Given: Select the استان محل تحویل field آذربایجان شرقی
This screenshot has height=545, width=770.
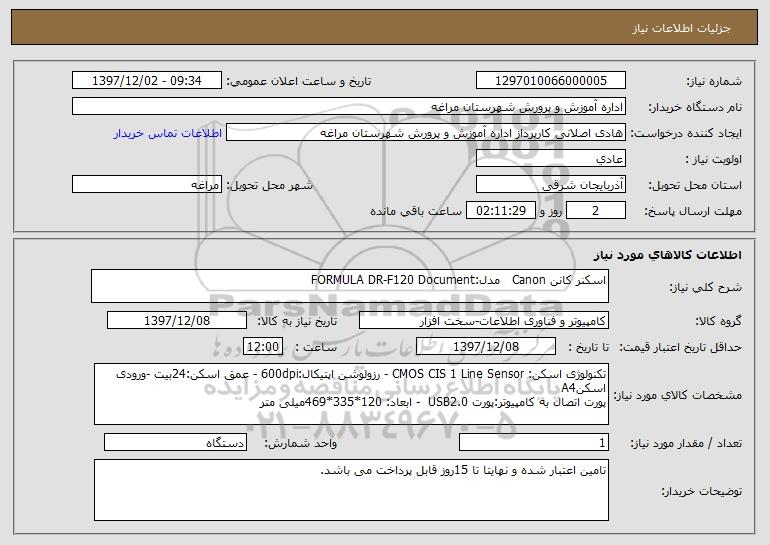Looking at the screenshot, I should tap(551, 185).
